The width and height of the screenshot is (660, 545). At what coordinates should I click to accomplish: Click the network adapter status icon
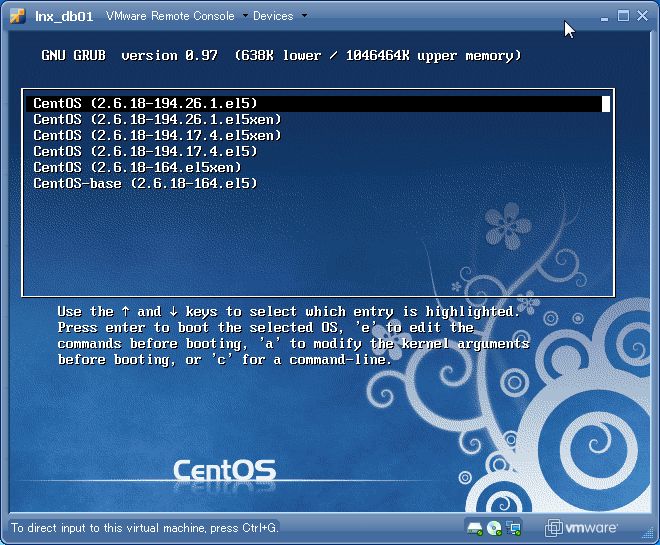514,528
